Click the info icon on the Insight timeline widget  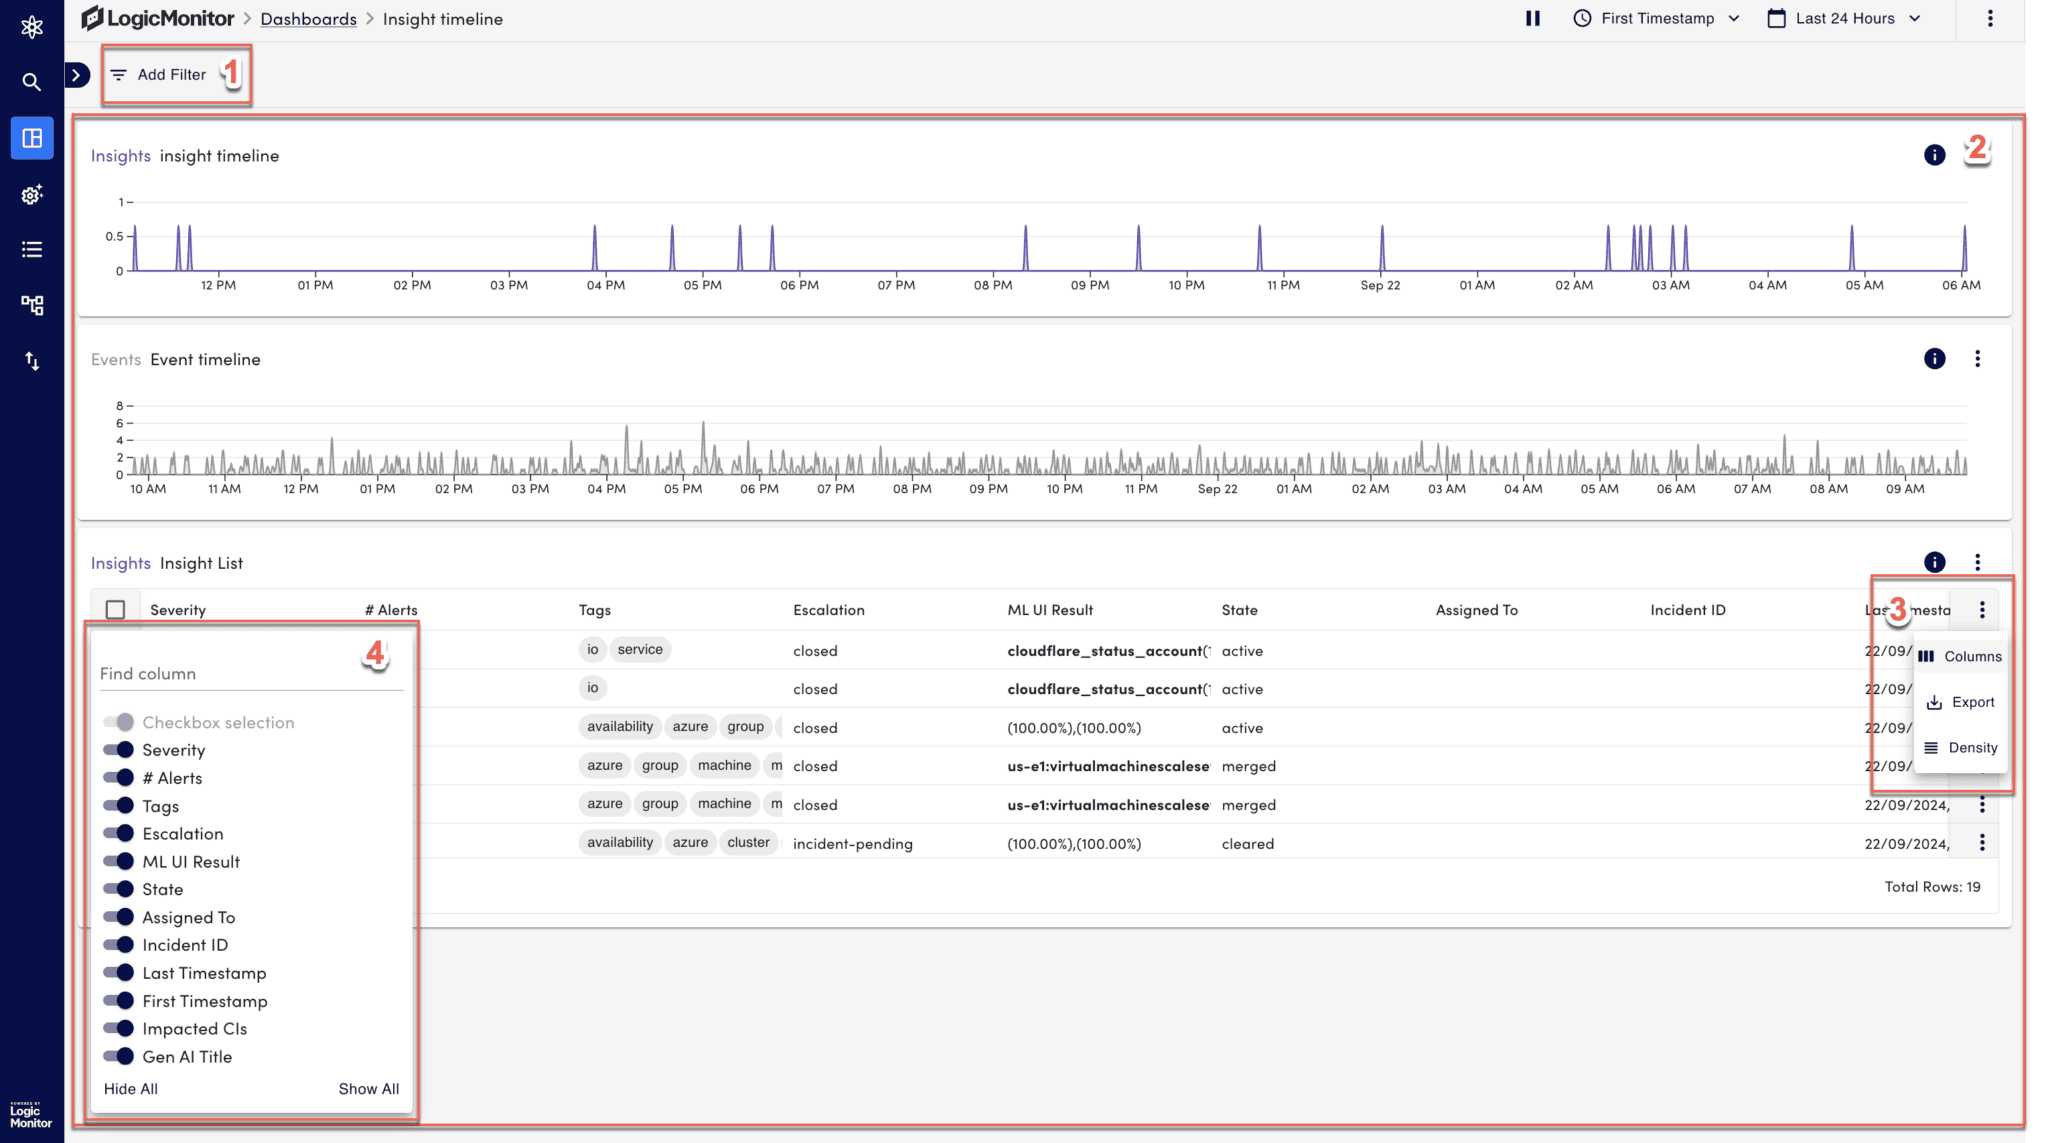click(1935, 155)
